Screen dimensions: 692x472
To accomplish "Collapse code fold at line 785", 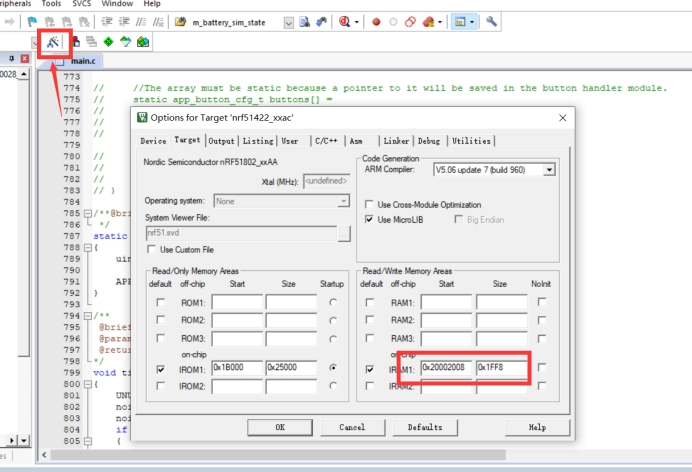I will [88, 214].
